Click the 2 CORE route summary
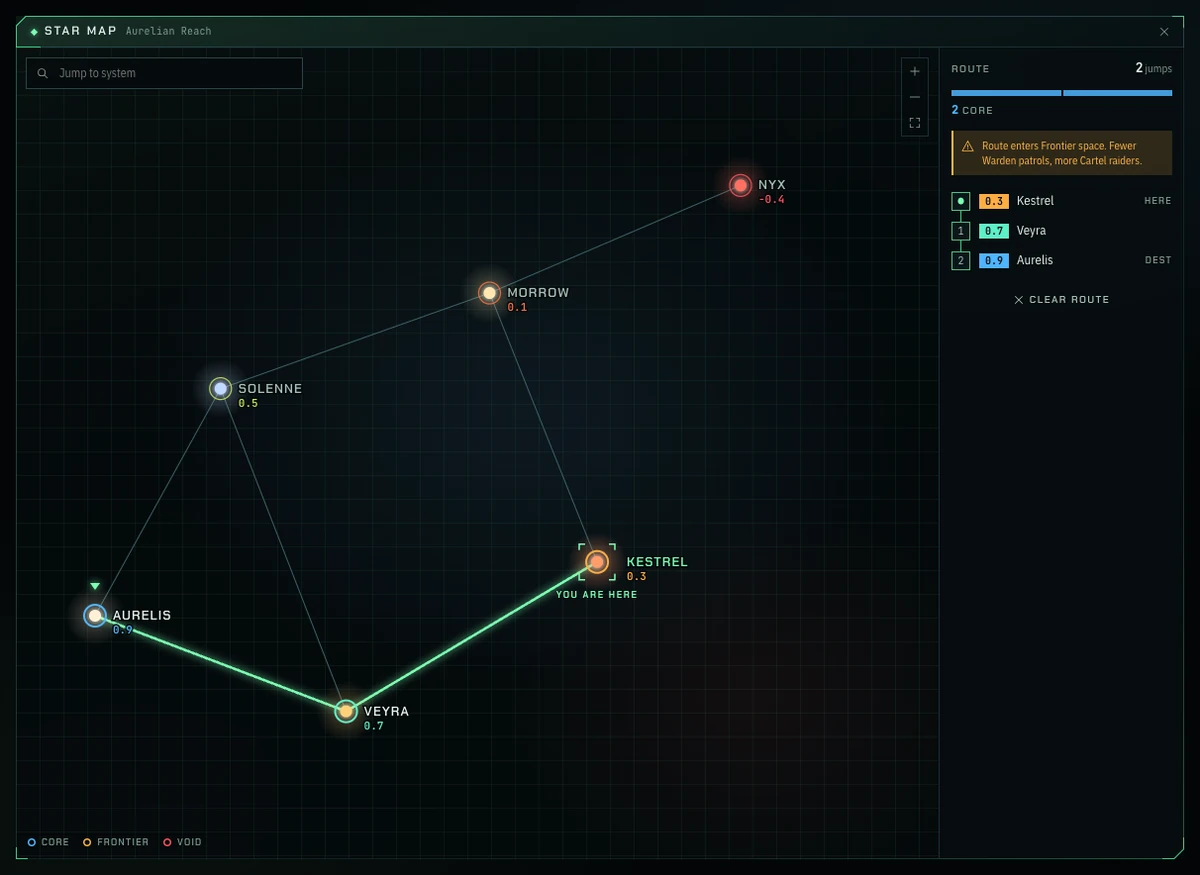This screenshot has width=1200, height=875. click(x=972, y=110)
